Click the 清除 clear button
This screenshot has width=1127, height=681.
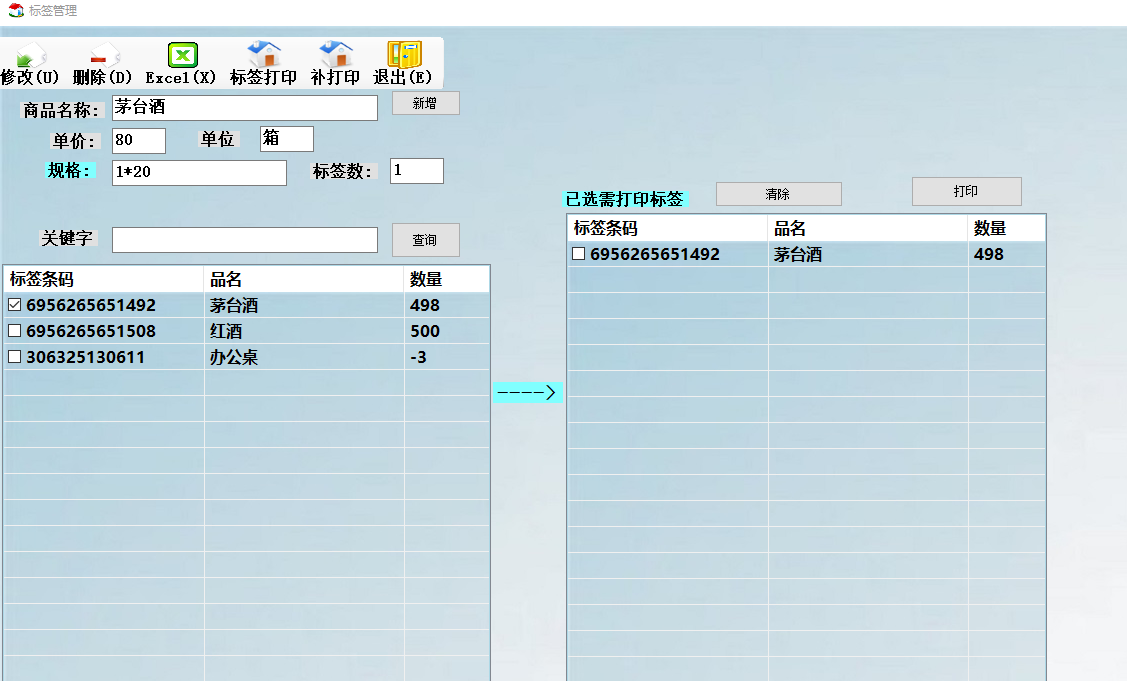(778, 194)
